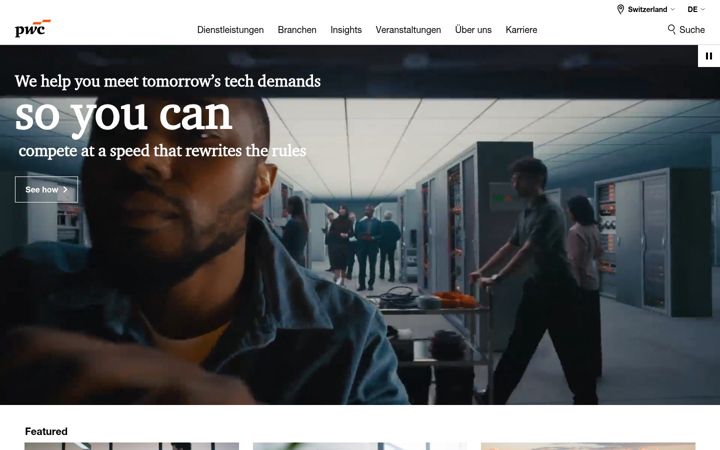Pause the hero video

(709, 56)
